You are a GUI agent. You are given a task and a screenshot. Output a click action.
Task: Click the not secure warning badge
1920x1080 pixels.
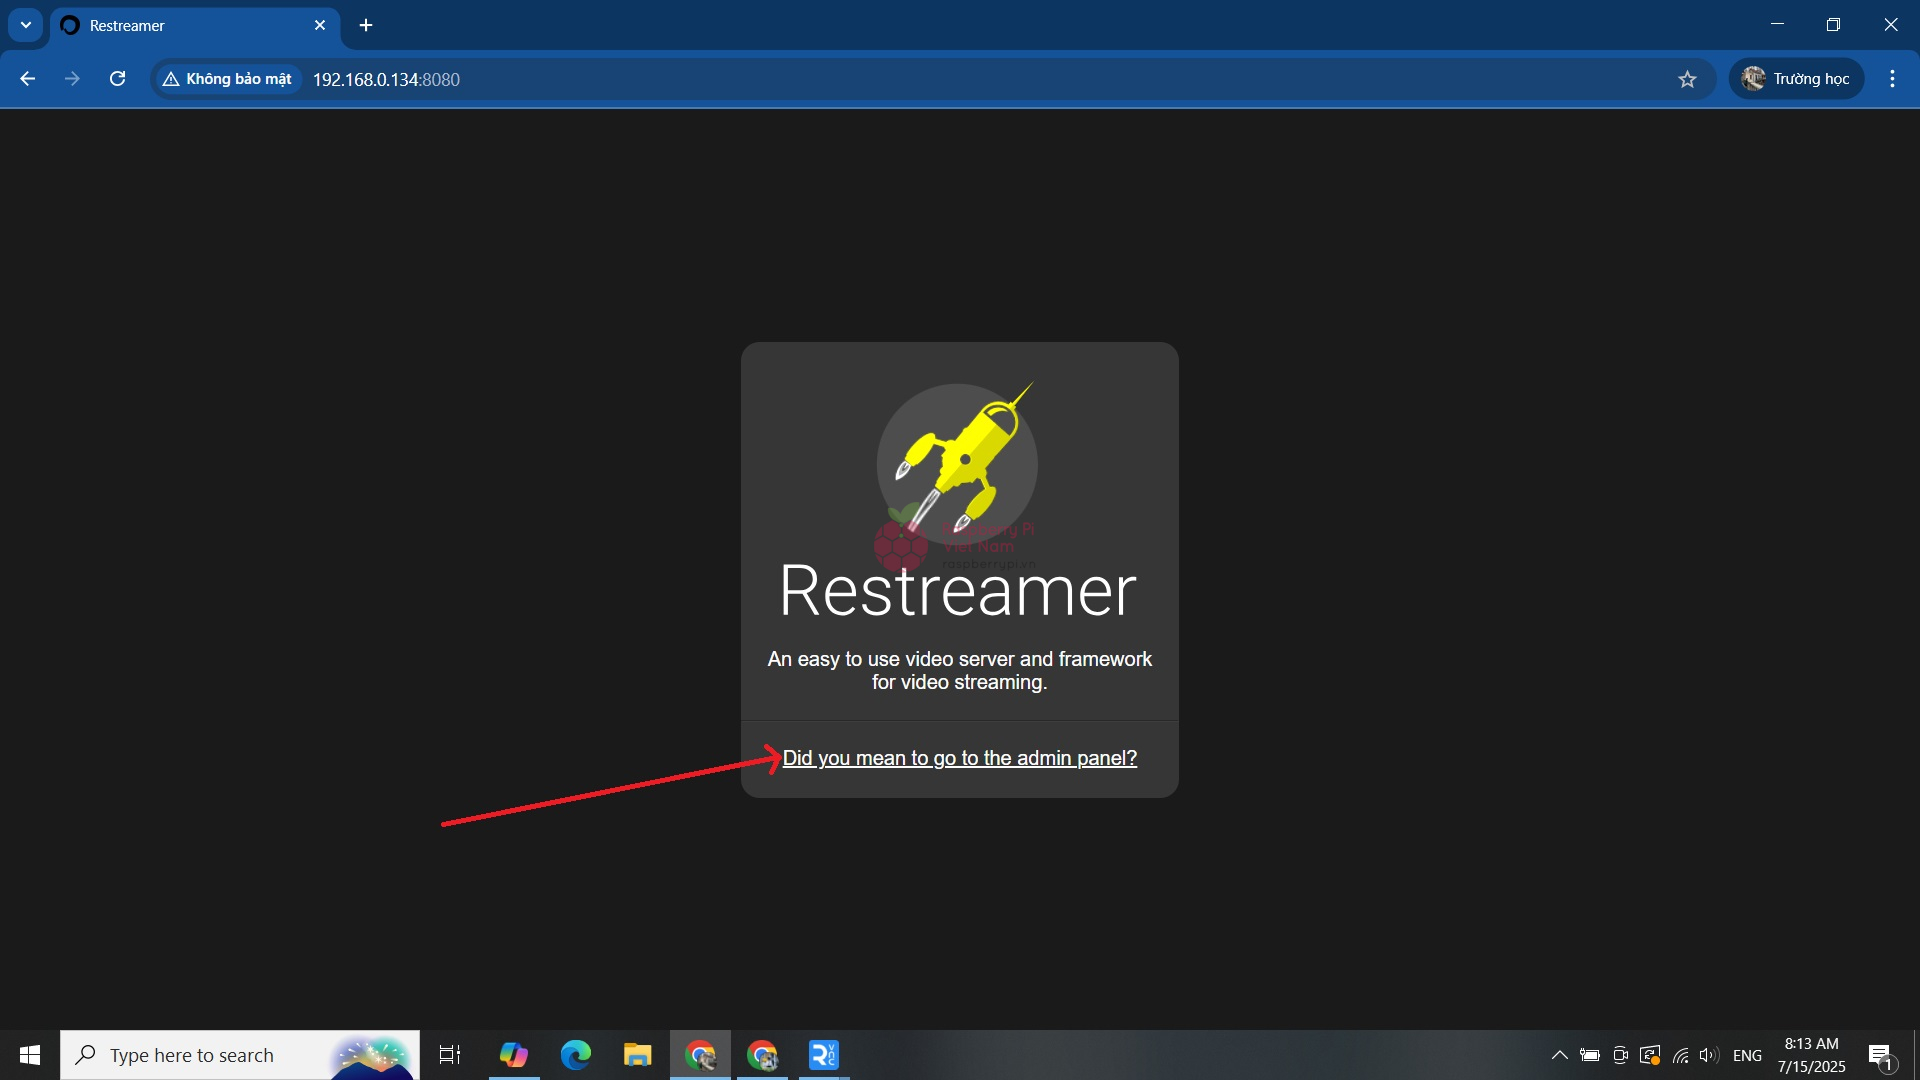click(228, 79)
